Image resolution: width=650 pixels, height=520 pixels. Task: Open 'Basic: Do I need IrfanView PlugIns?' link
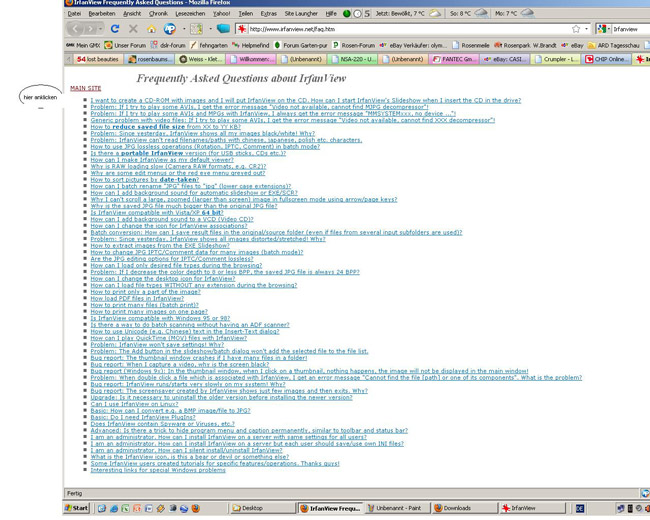point(143,417)
